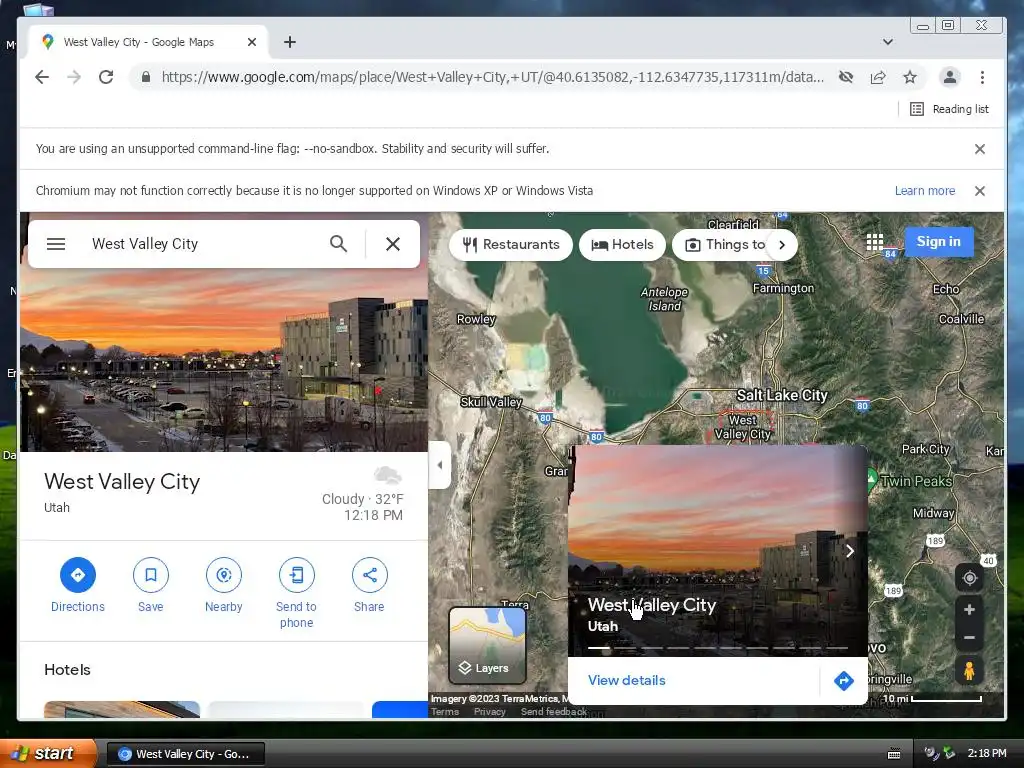Viewport: 1024px width, 768px height.
Task: Open the map Privacy link
Action: [x=490, y=712]
